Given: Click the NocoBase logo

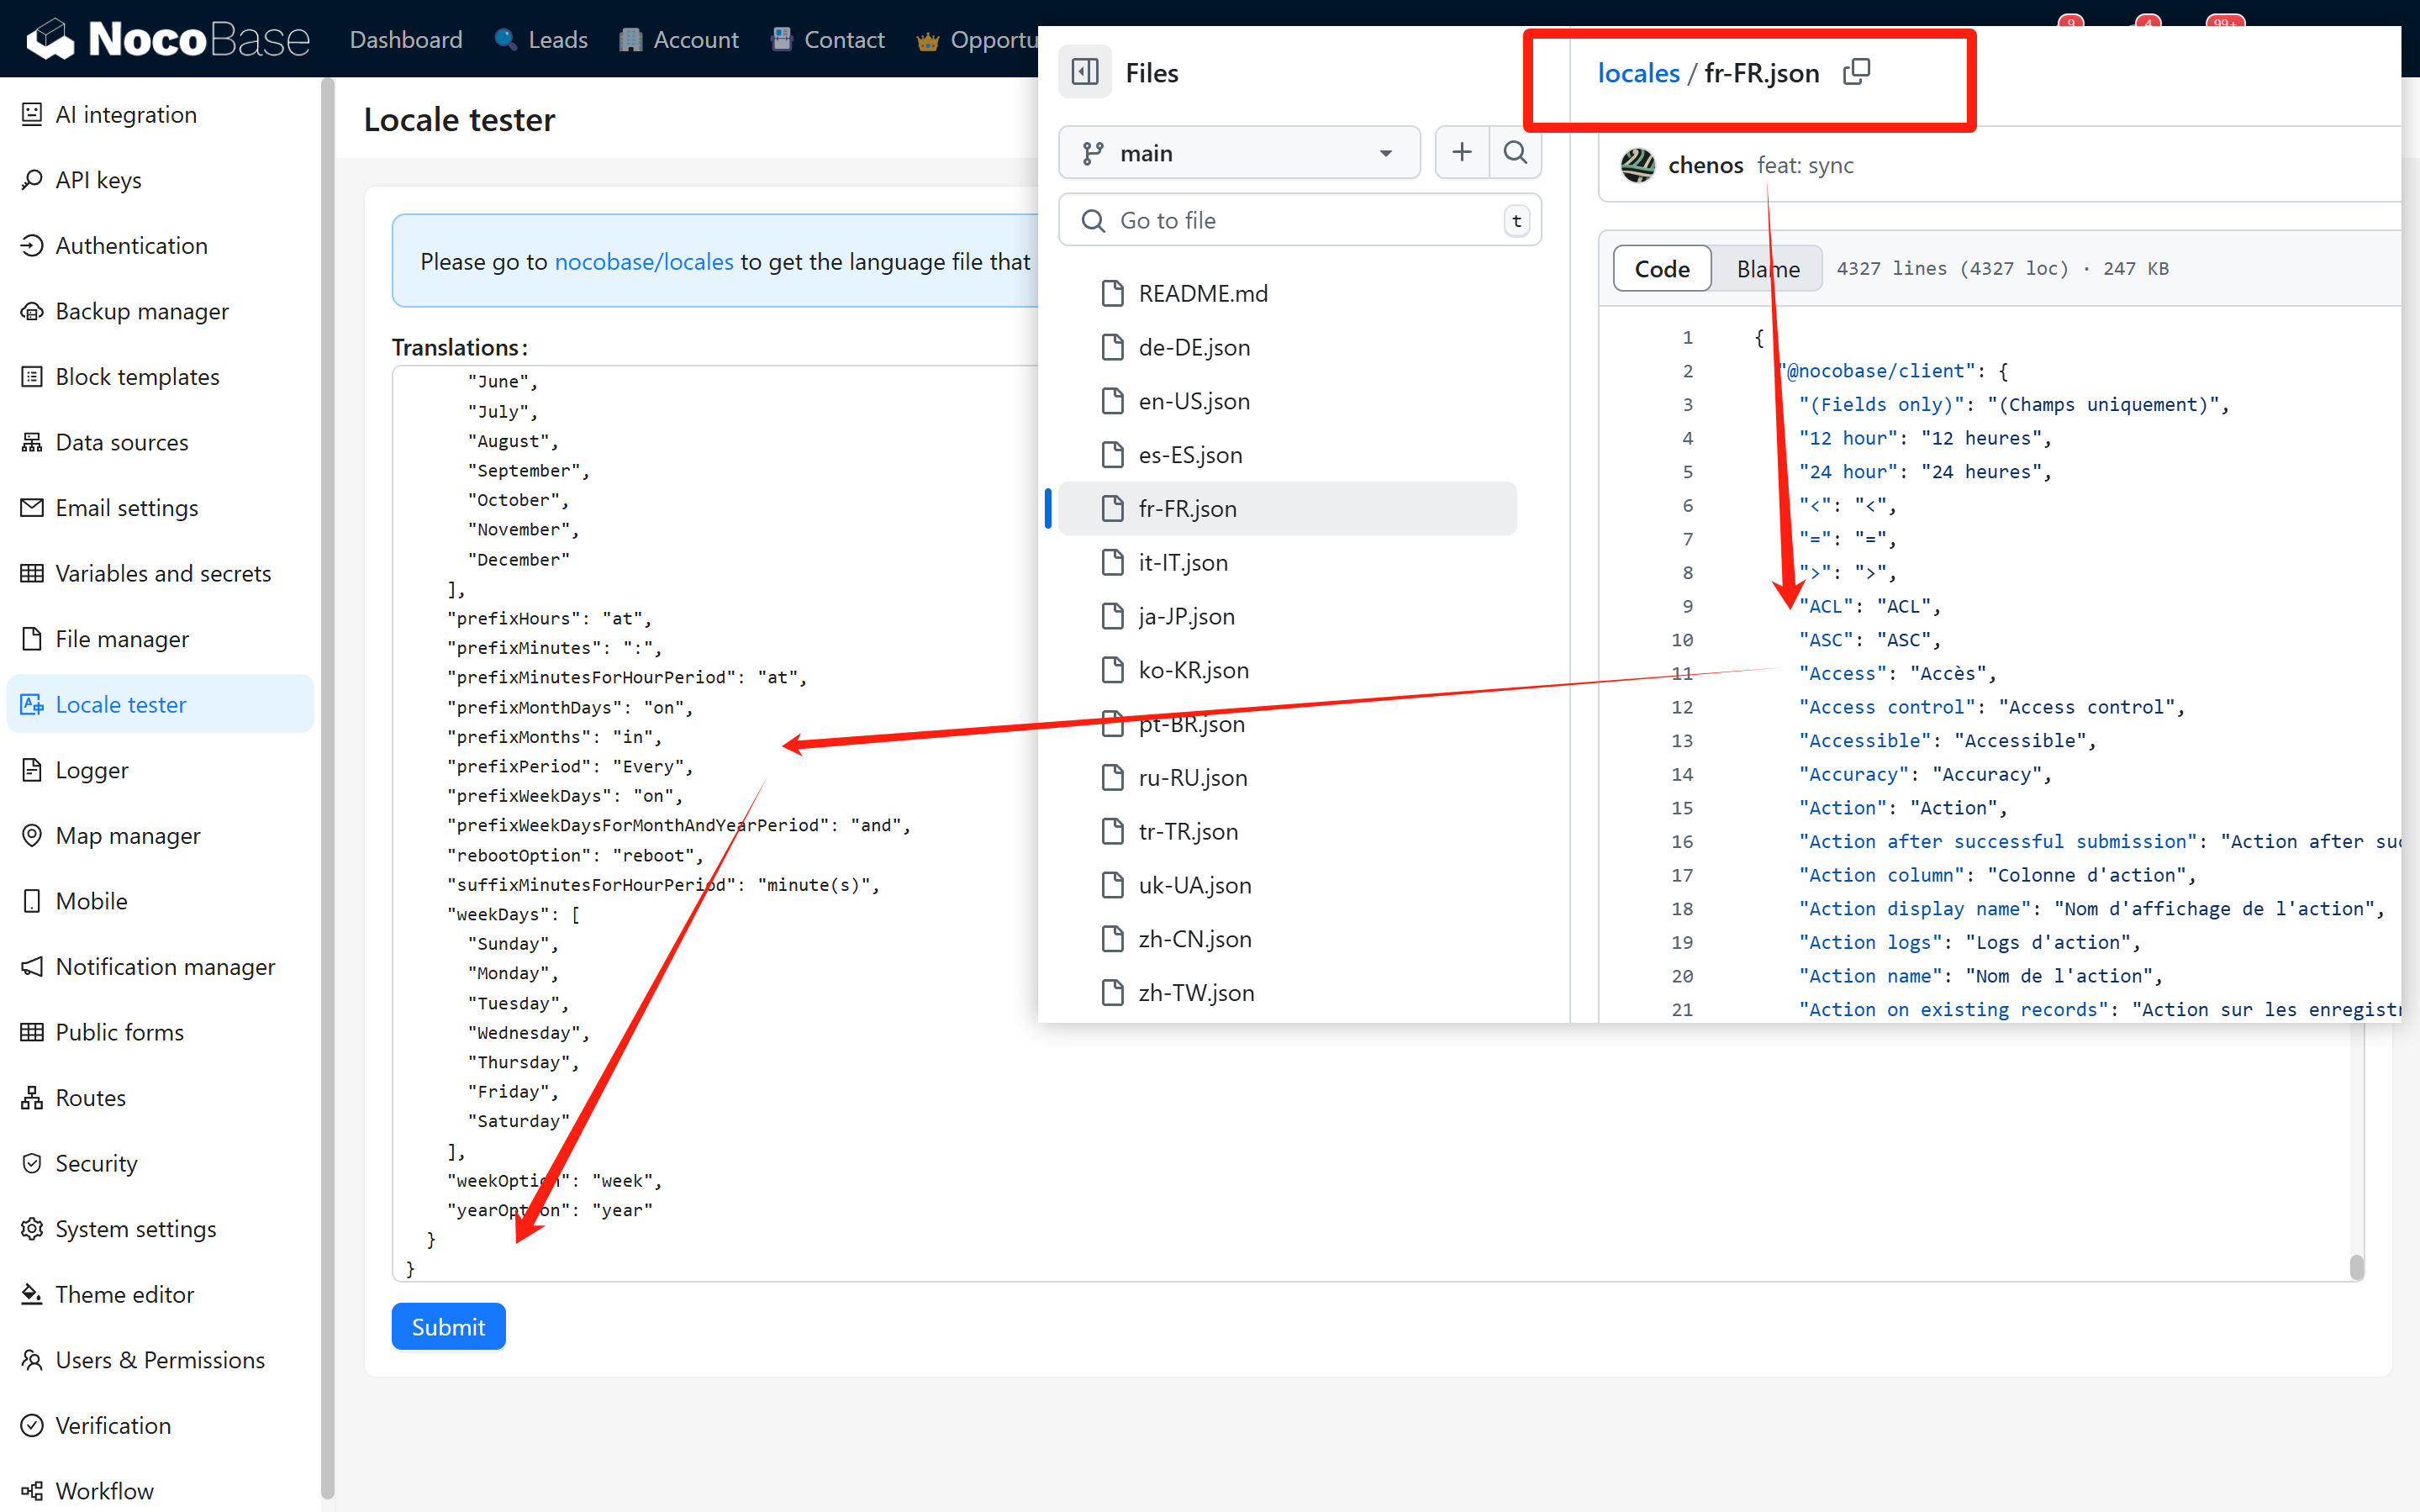Looking at the screenshot, I should coord(167,39).
